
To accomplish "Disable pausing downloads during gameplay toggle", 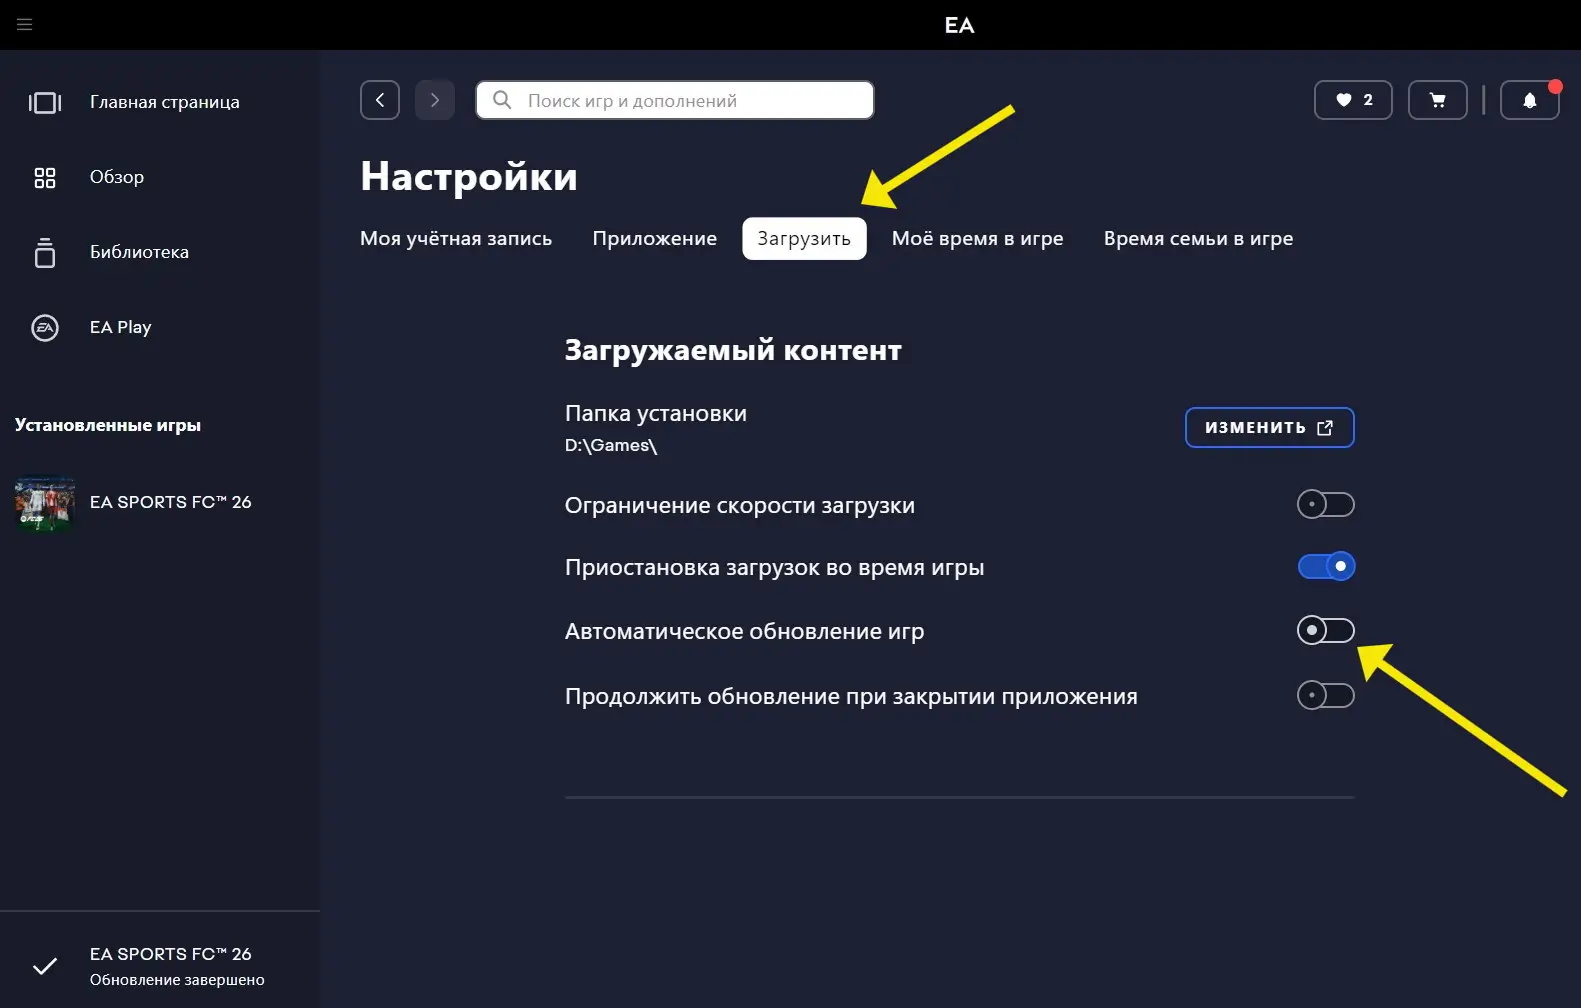I will (1326, 566).
